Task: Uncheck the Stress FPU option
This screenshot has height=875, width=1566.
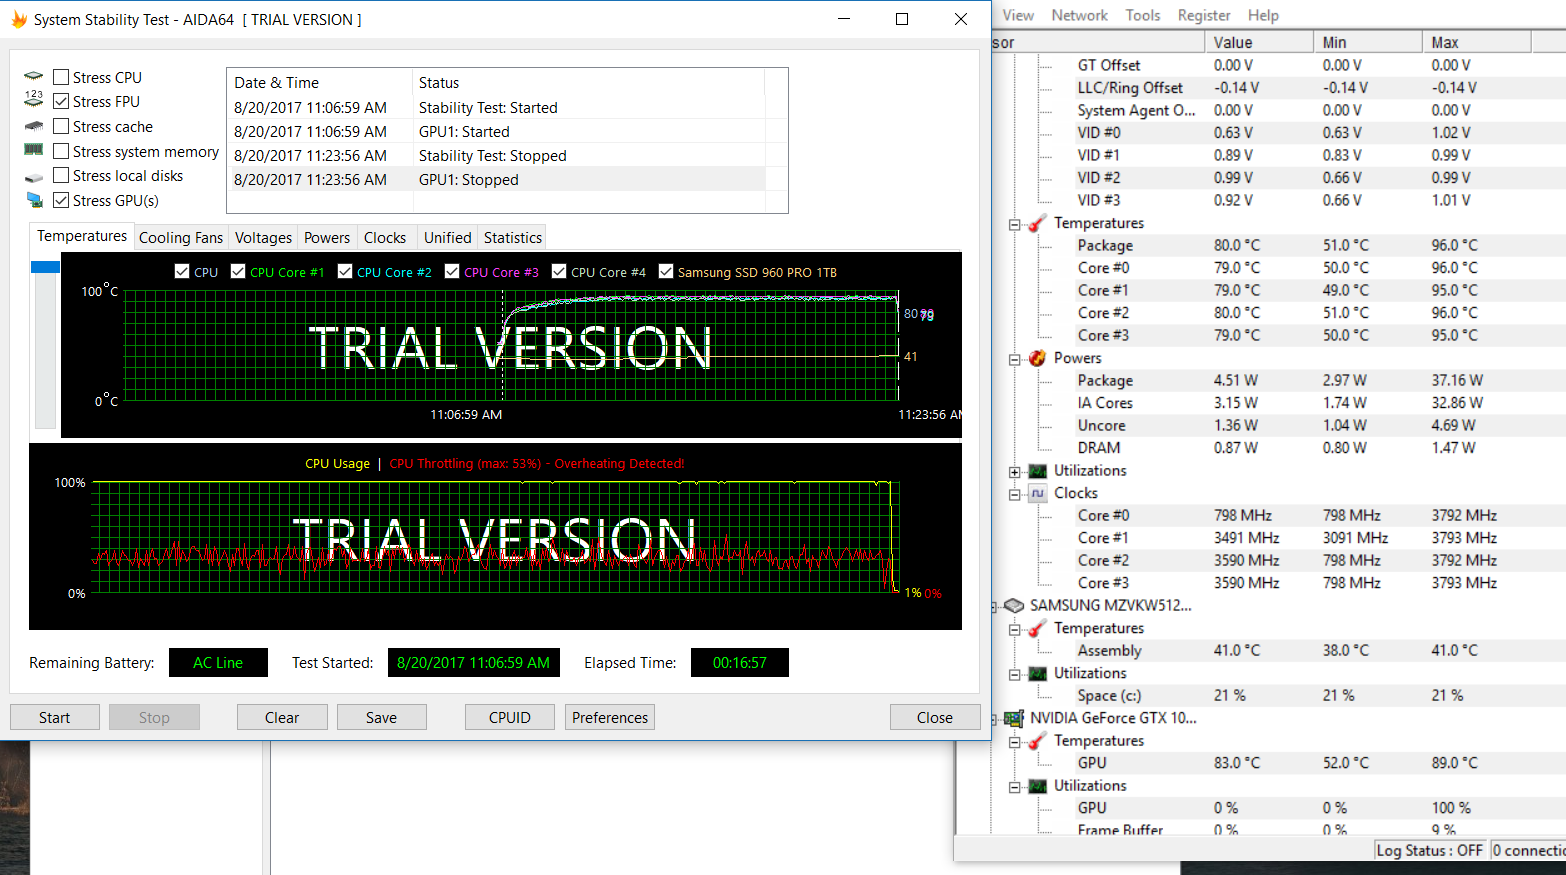Action: [61, 101]
